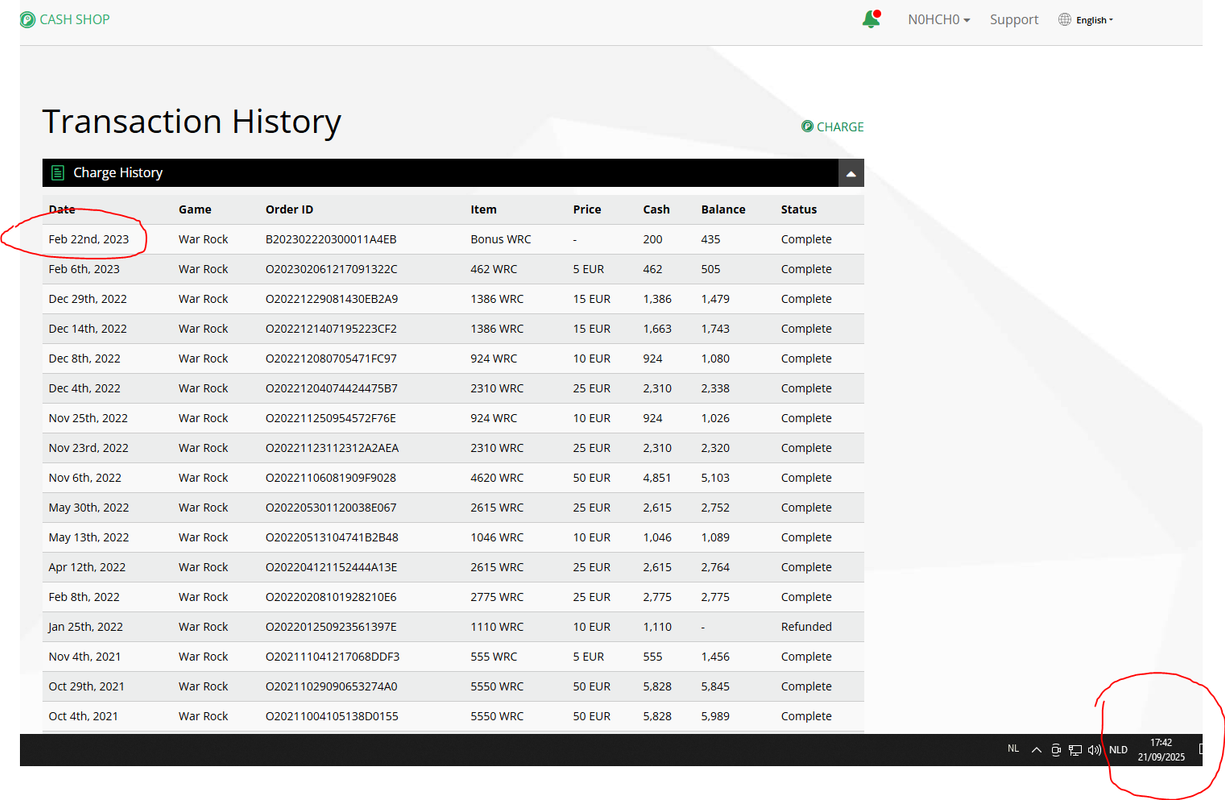Click the date Apr 12th, 2022
Image resolution: width=1225 pixels, height=800 pixels.
pyautogui.click(x=87, y=567)
